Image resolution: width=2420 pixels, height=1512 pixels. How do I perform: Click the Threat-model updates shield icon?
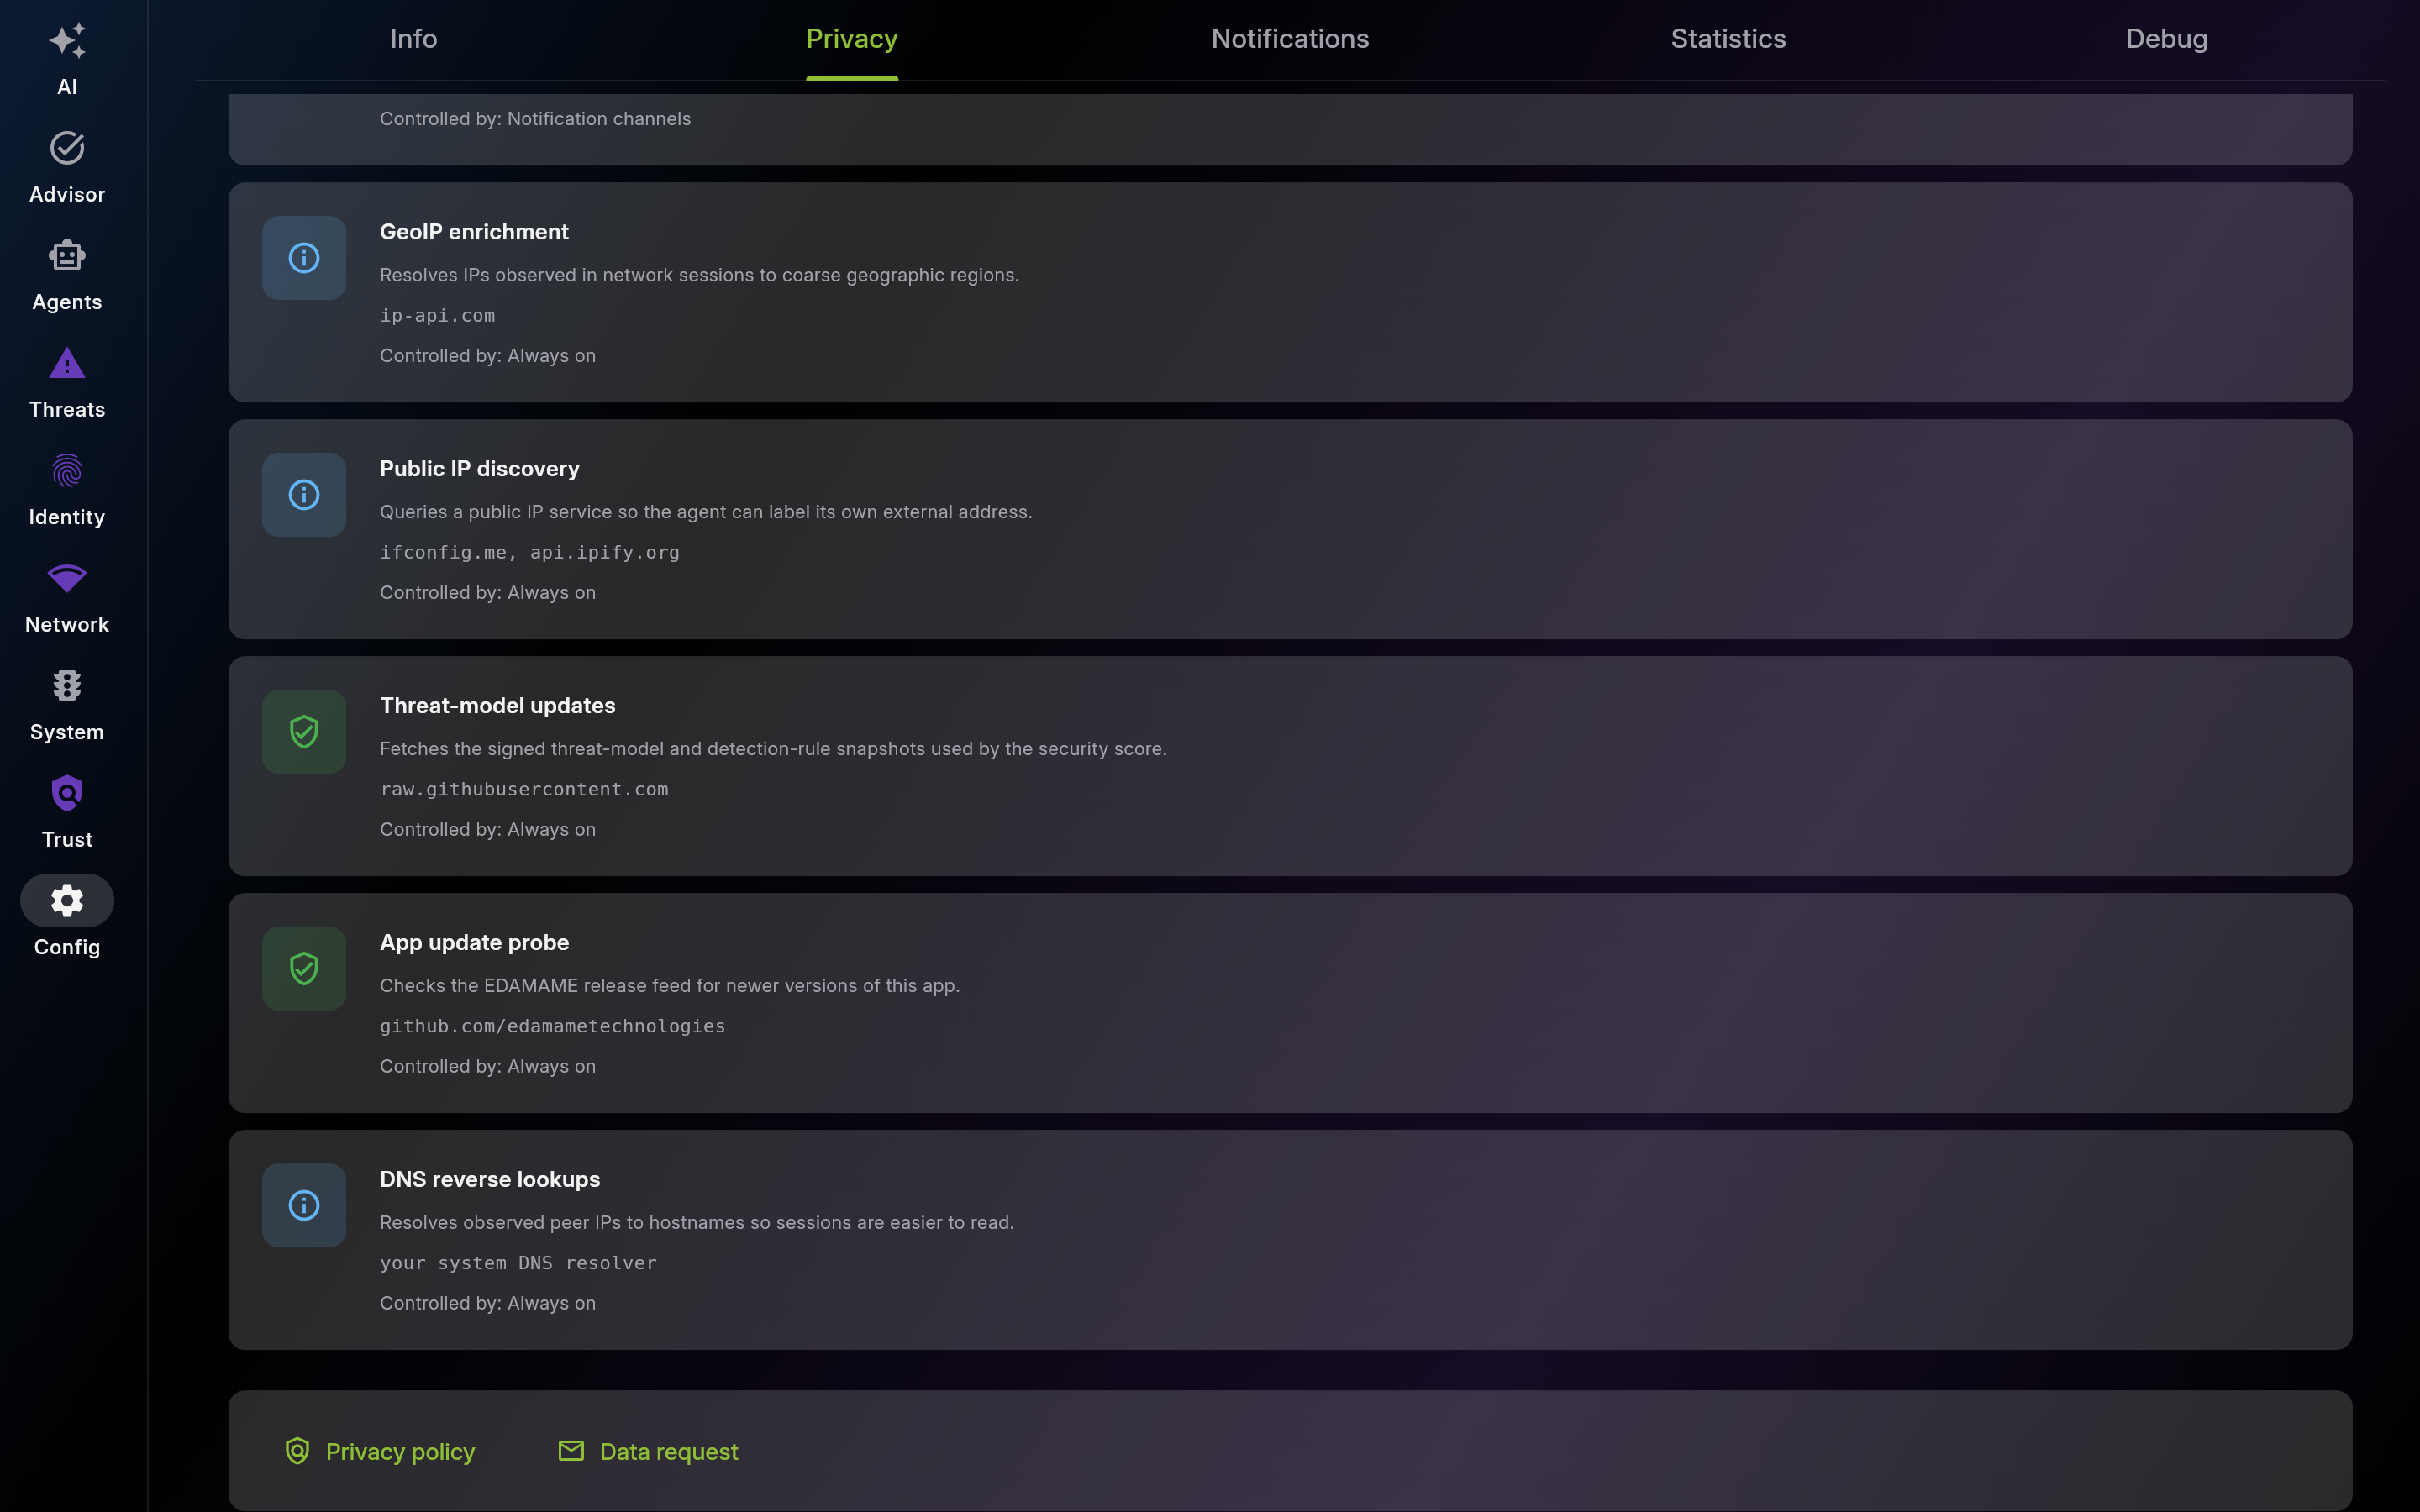pyautogui.click(x=304, y=732)
